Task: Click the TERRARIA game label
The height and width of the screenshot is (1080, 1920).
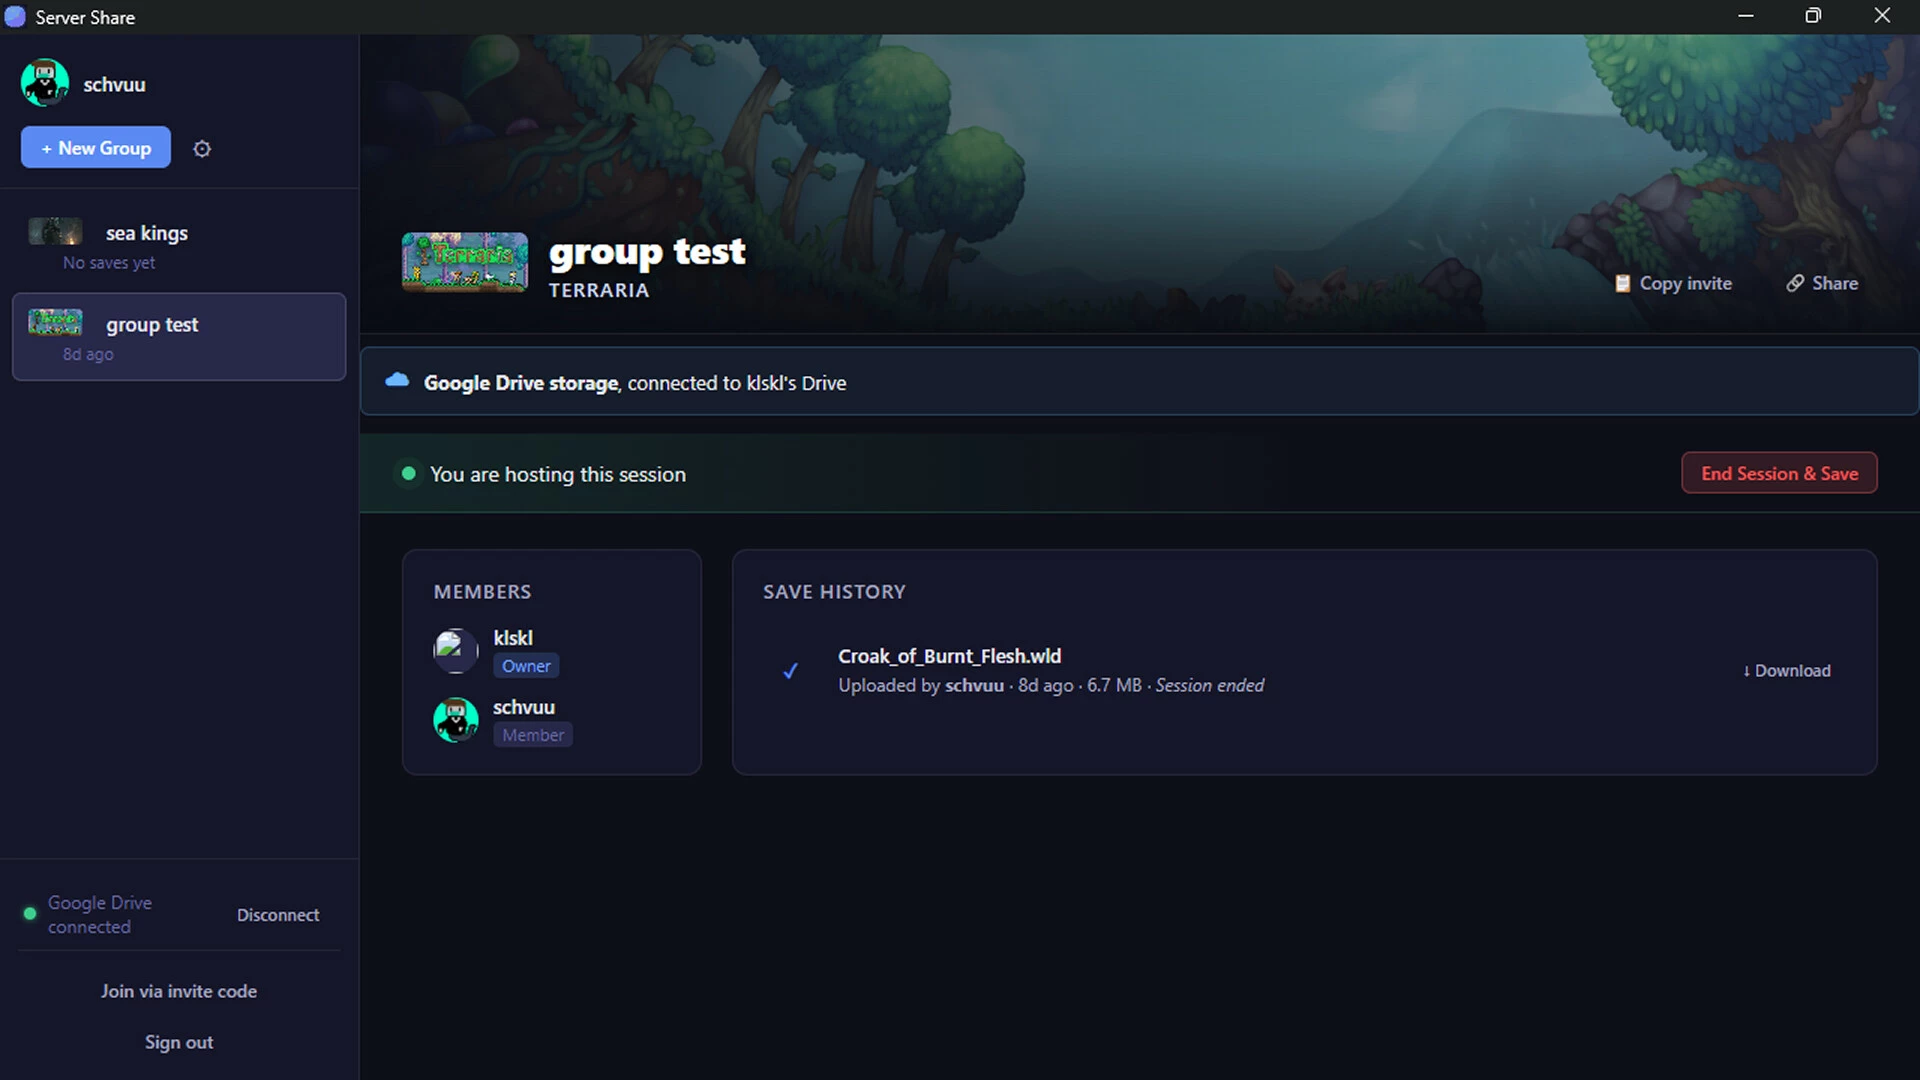Action: point(599,290)
